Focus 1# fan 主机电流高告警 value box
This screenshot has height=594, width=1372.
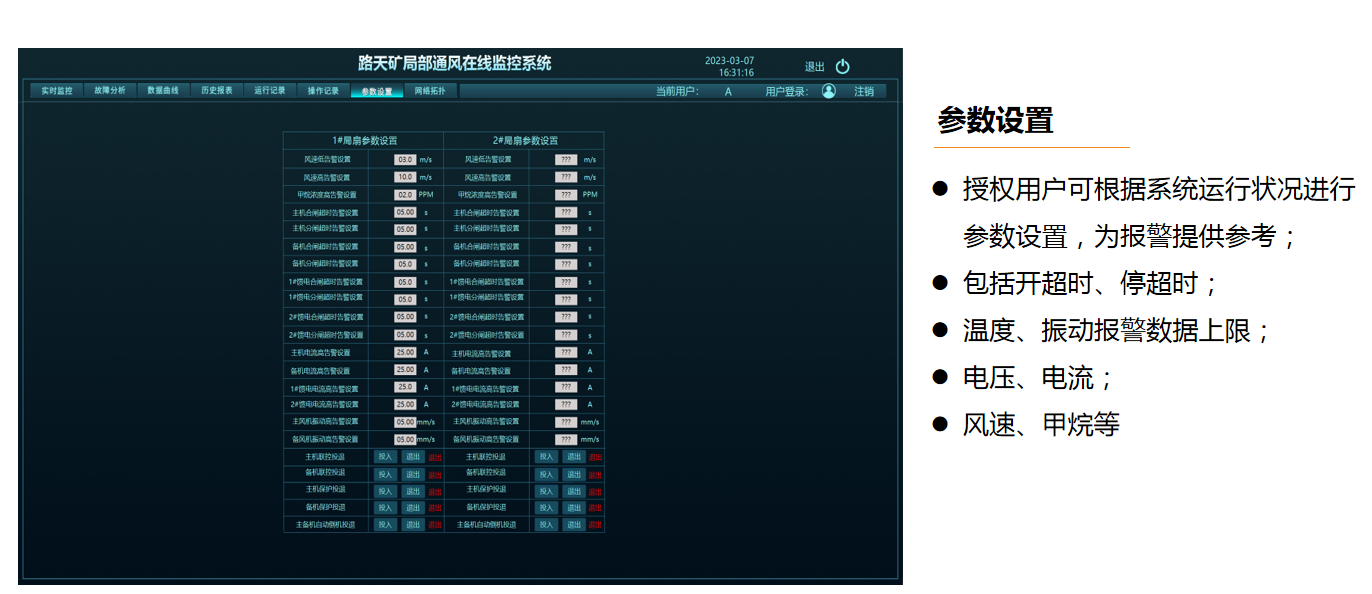pyautogui.click(x=405, y=352)
